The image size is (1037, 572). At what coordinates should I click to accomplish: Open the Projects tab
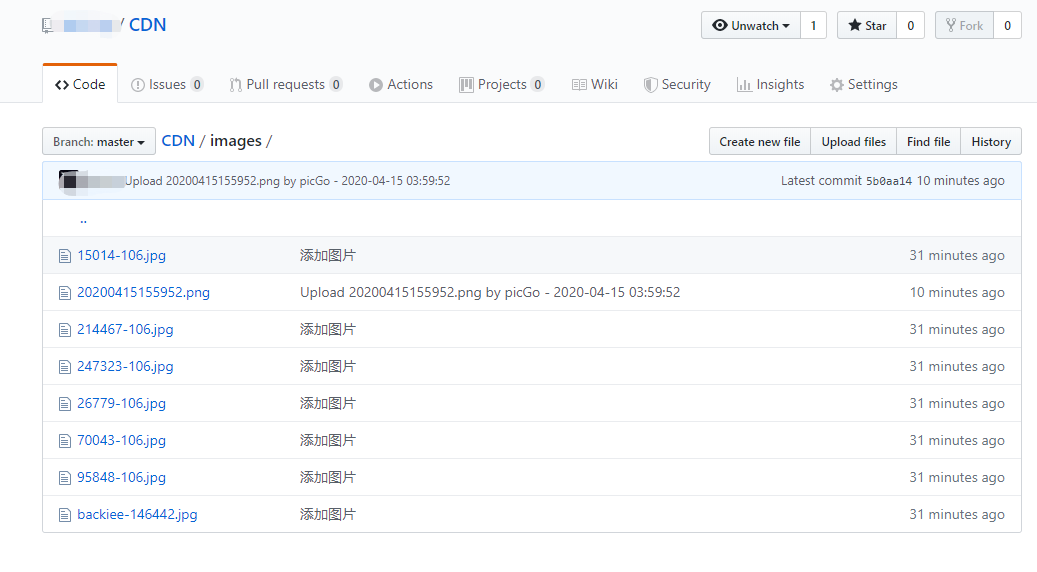click(x=501, y=85)
